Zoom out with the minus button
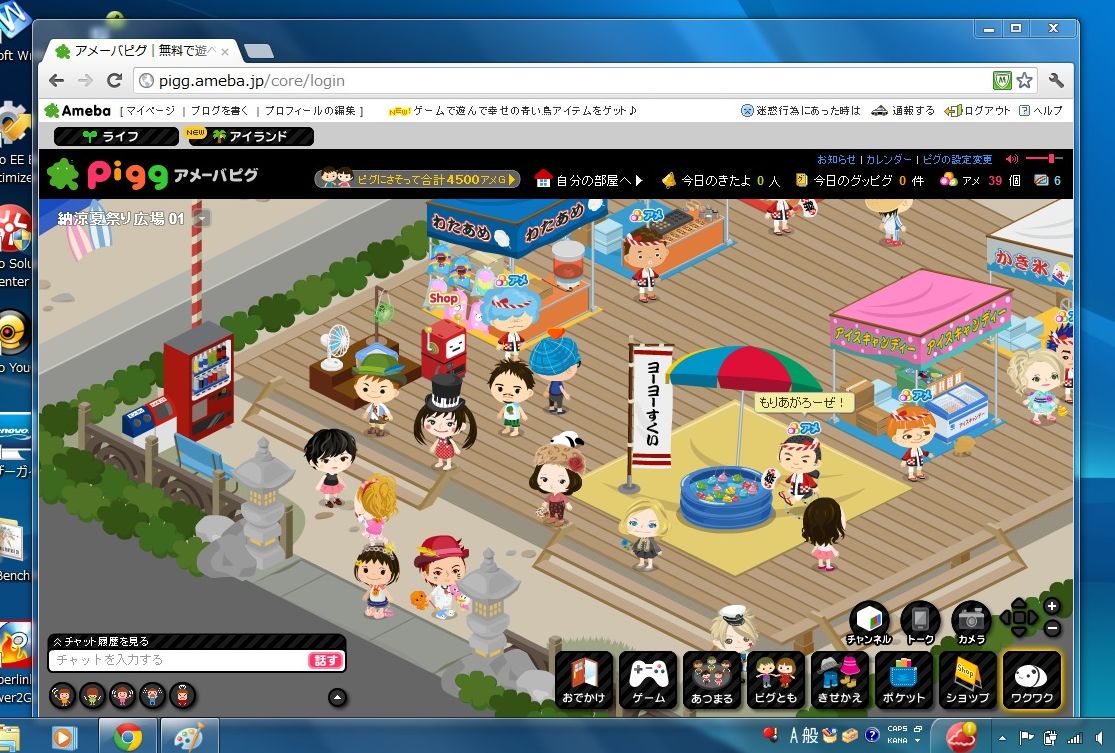Viewport: 1115px width, 753px height. click(1052, 629)
